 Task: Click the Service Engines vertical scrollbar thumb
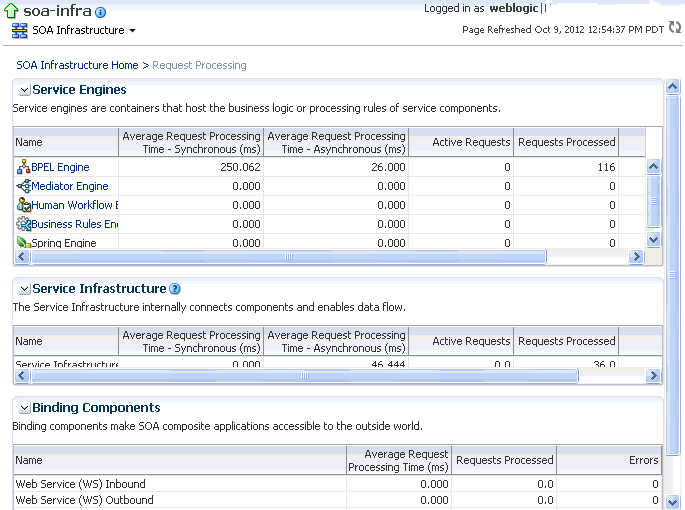click(x=653, y=201)
